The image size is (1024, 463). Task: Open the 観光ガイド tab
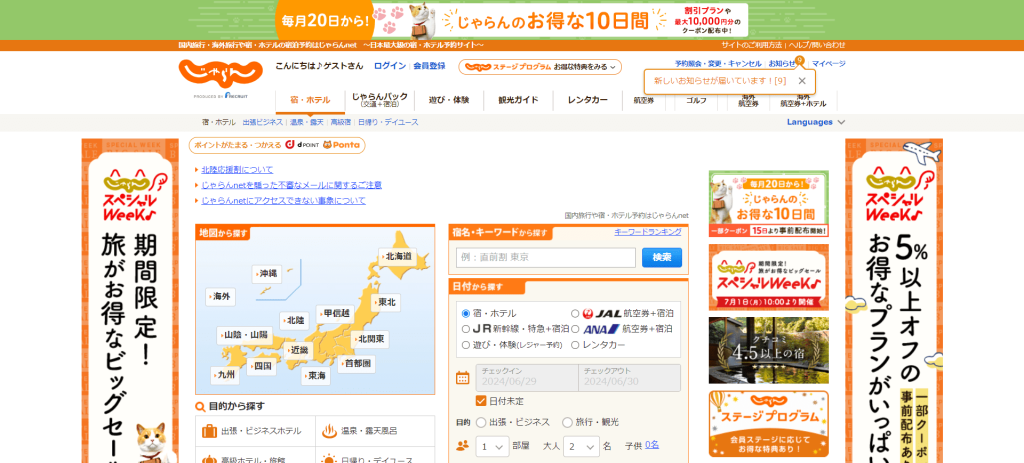(x=518, y=100)
